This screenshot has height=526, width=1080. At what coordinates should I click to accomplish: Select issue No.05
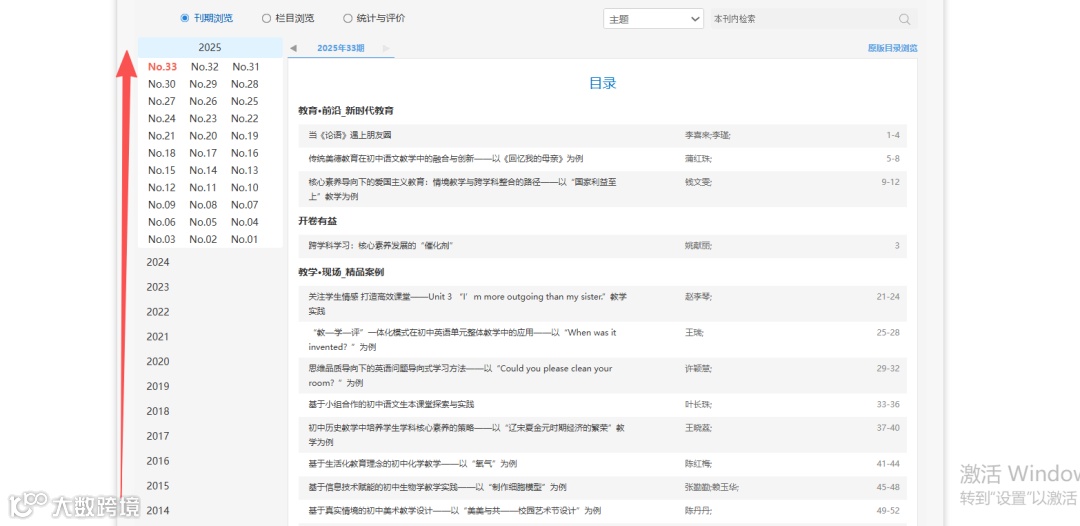point(203,222)
